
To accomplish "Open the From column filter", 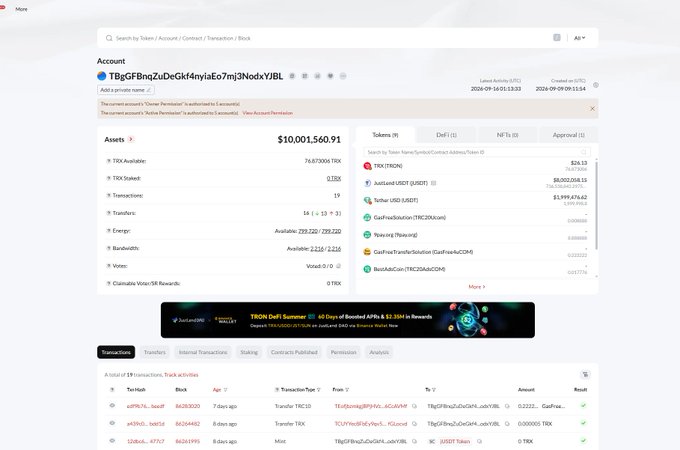I will (347, 390).
